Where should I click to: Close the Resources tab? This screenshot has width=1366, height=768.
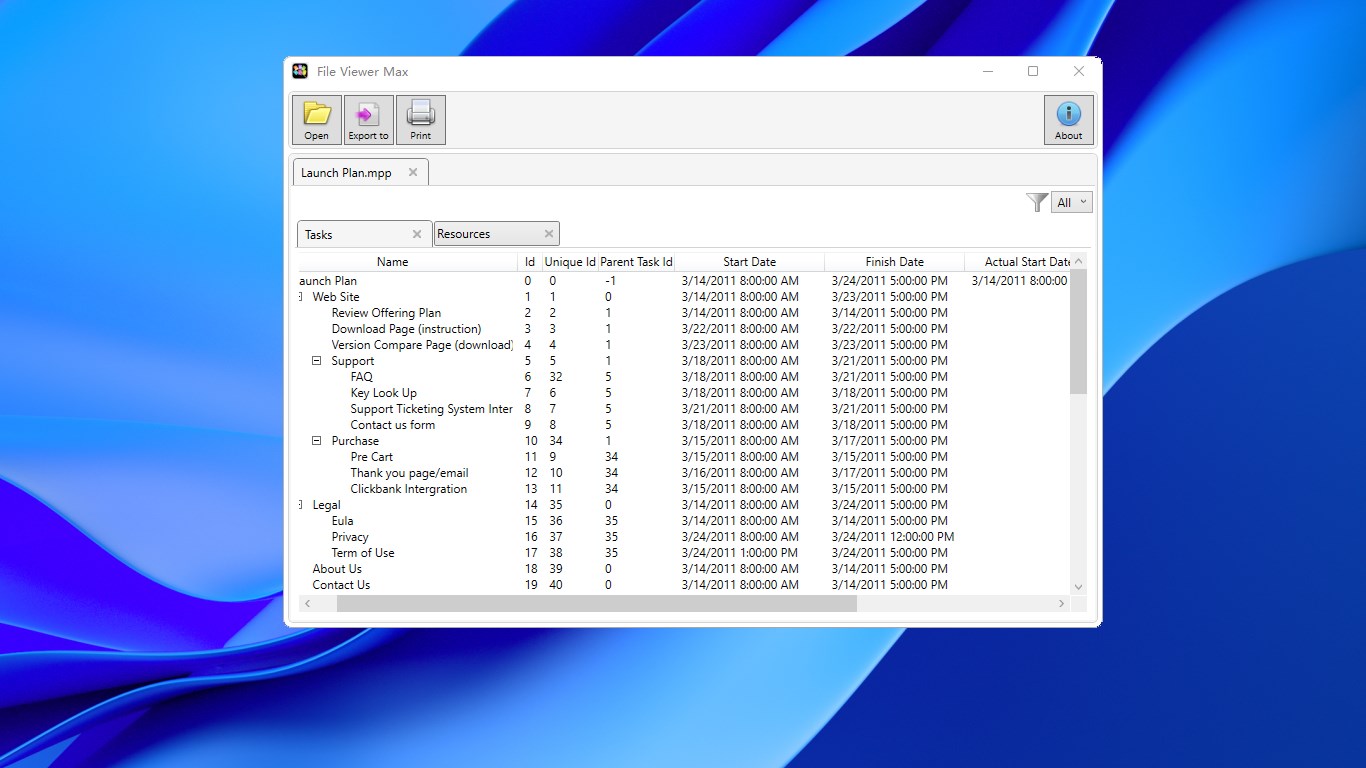coord(549,234)
